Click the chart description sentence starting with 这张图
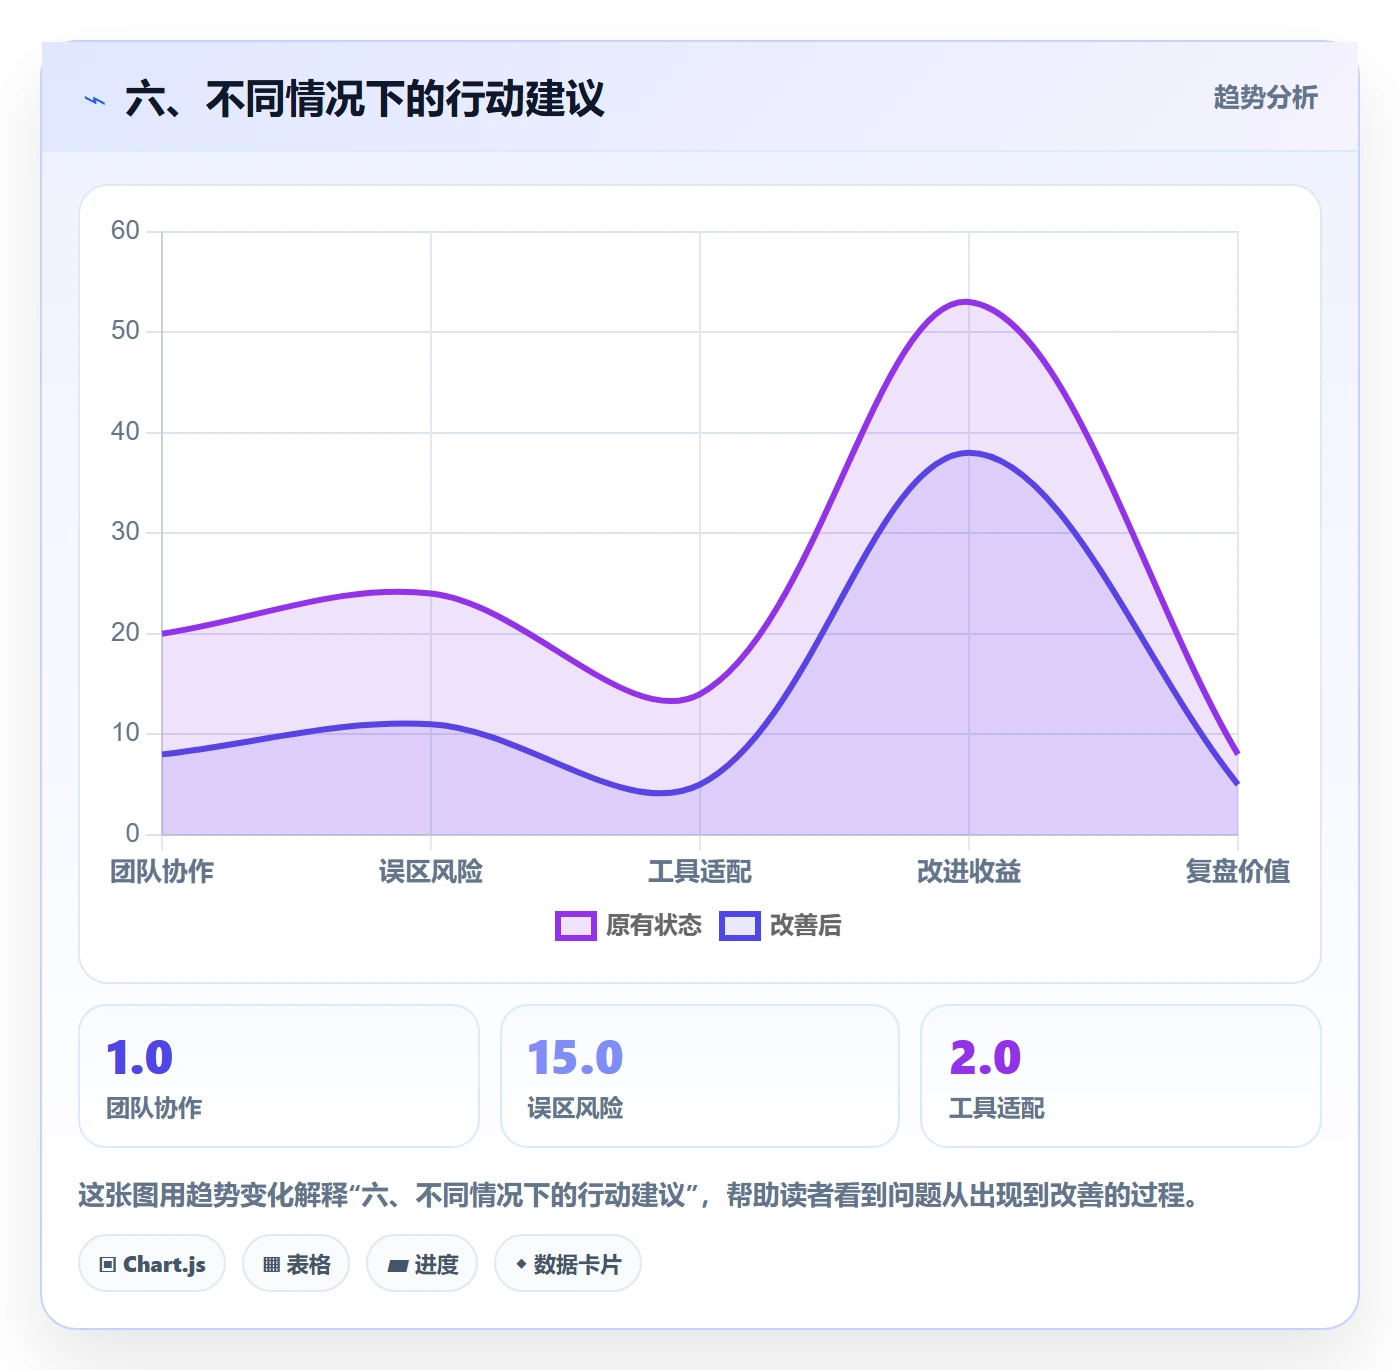 640,1195
